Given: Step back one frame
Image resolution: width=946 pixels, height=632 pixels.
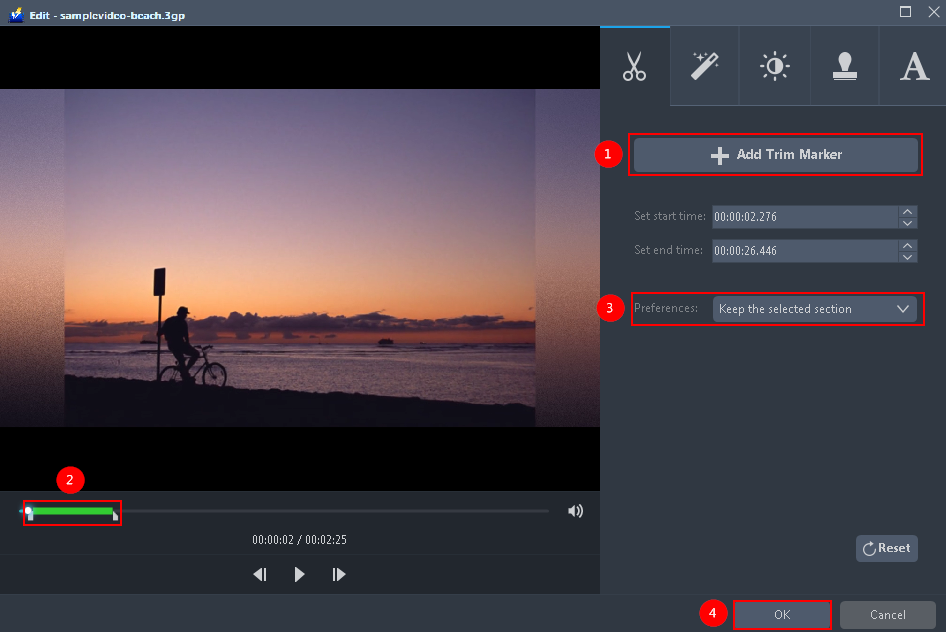Looking at the screenshot, I should coord(260,574).
